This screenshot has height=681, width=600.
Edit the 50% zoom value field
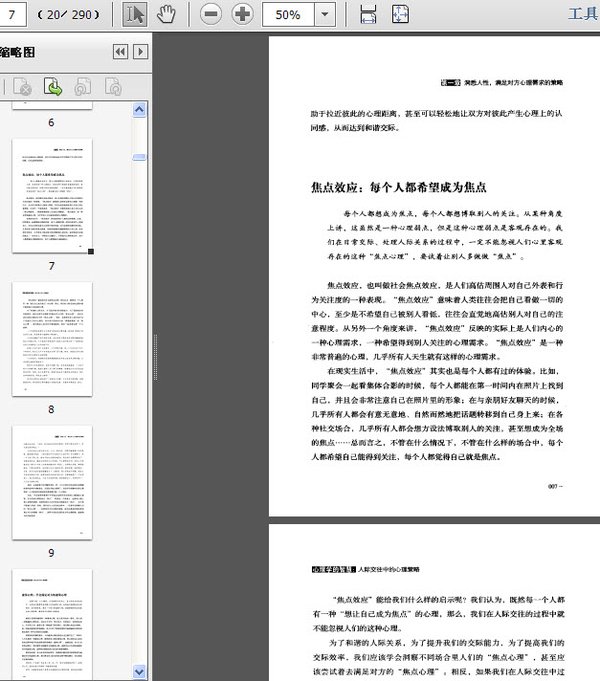tap(288, 14)
